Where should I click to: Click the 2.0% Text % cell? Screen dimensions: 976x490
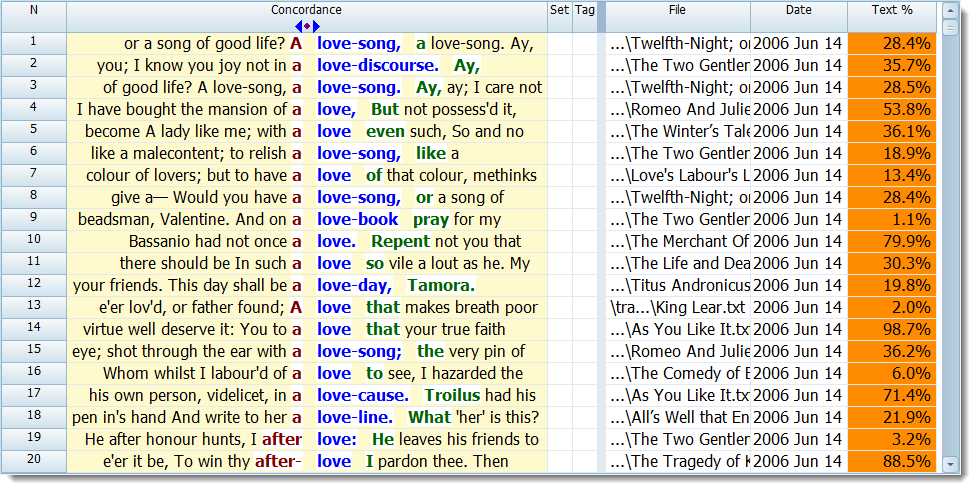[892, 307]
